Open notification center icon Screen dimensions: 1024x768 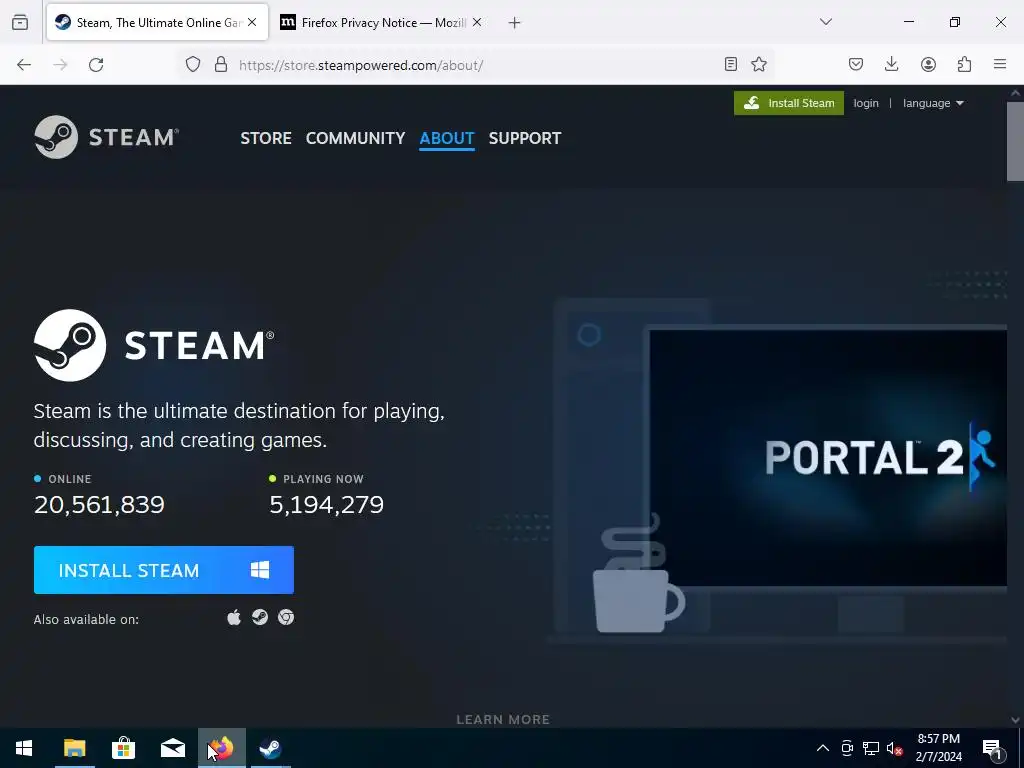coord(993,748)
